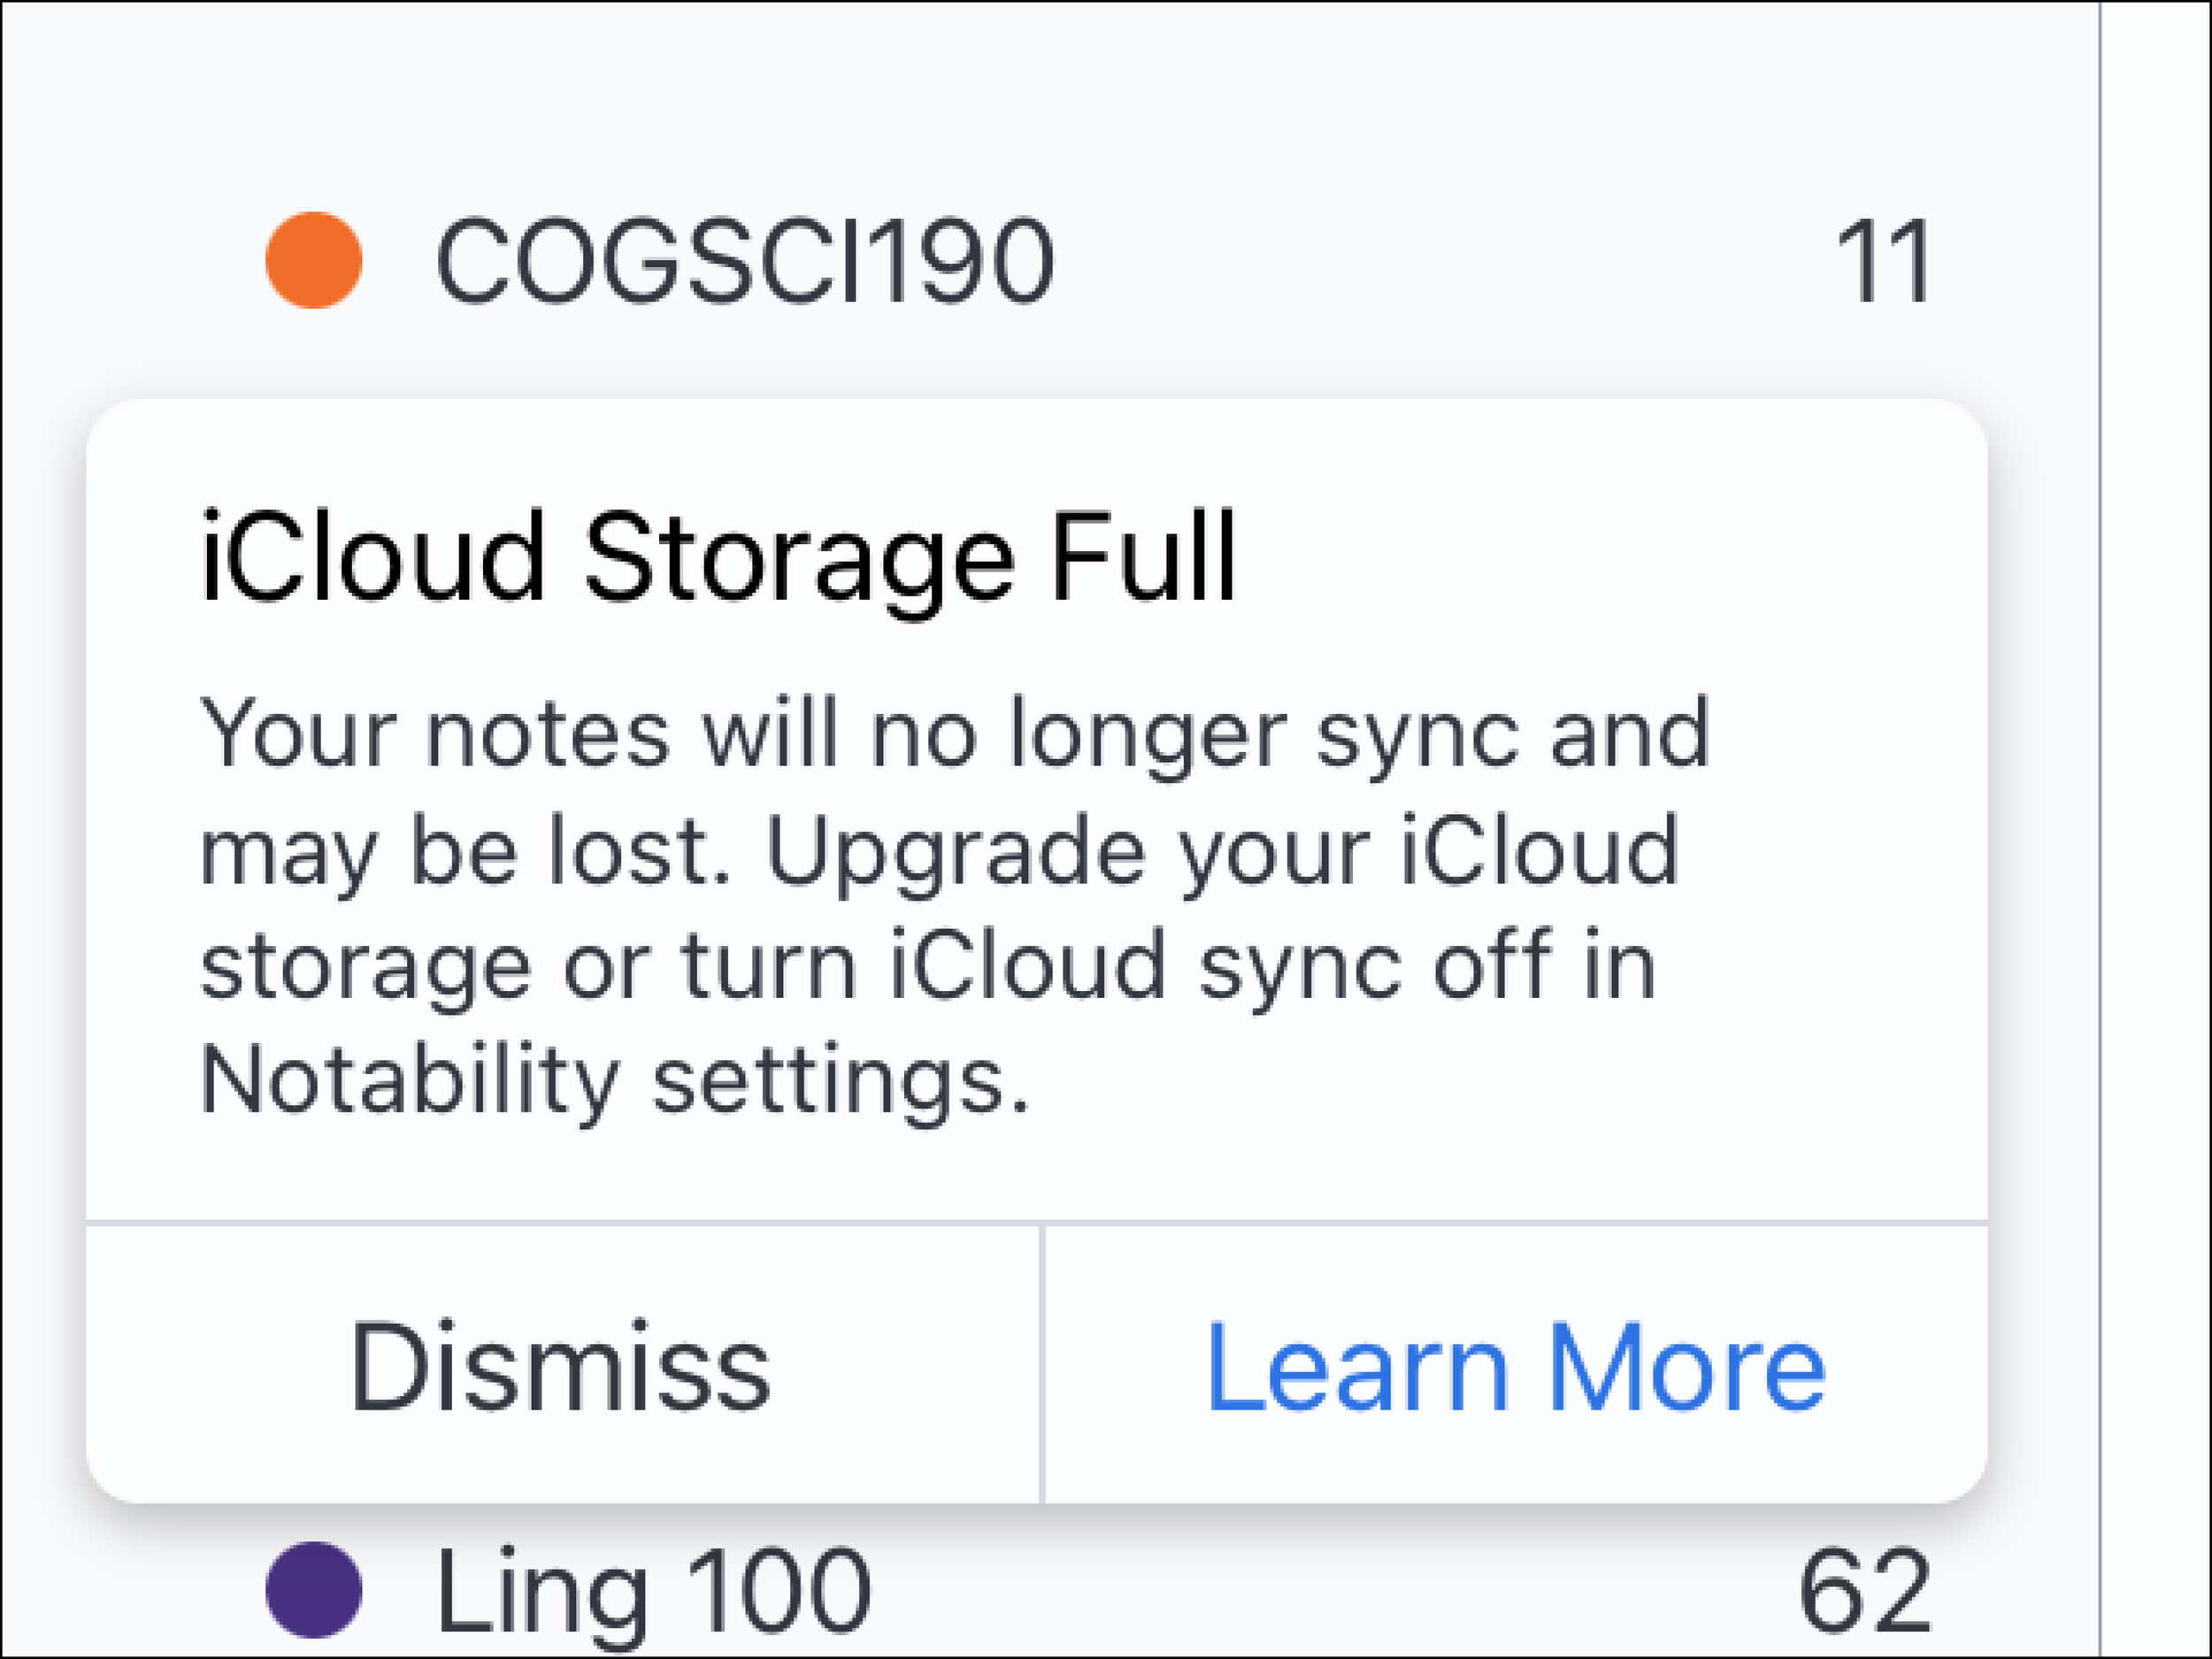Click the purple Ling 100 color dot
The width and height of the screenshot is (2212, 1659).
click(x=313, y=1590)
